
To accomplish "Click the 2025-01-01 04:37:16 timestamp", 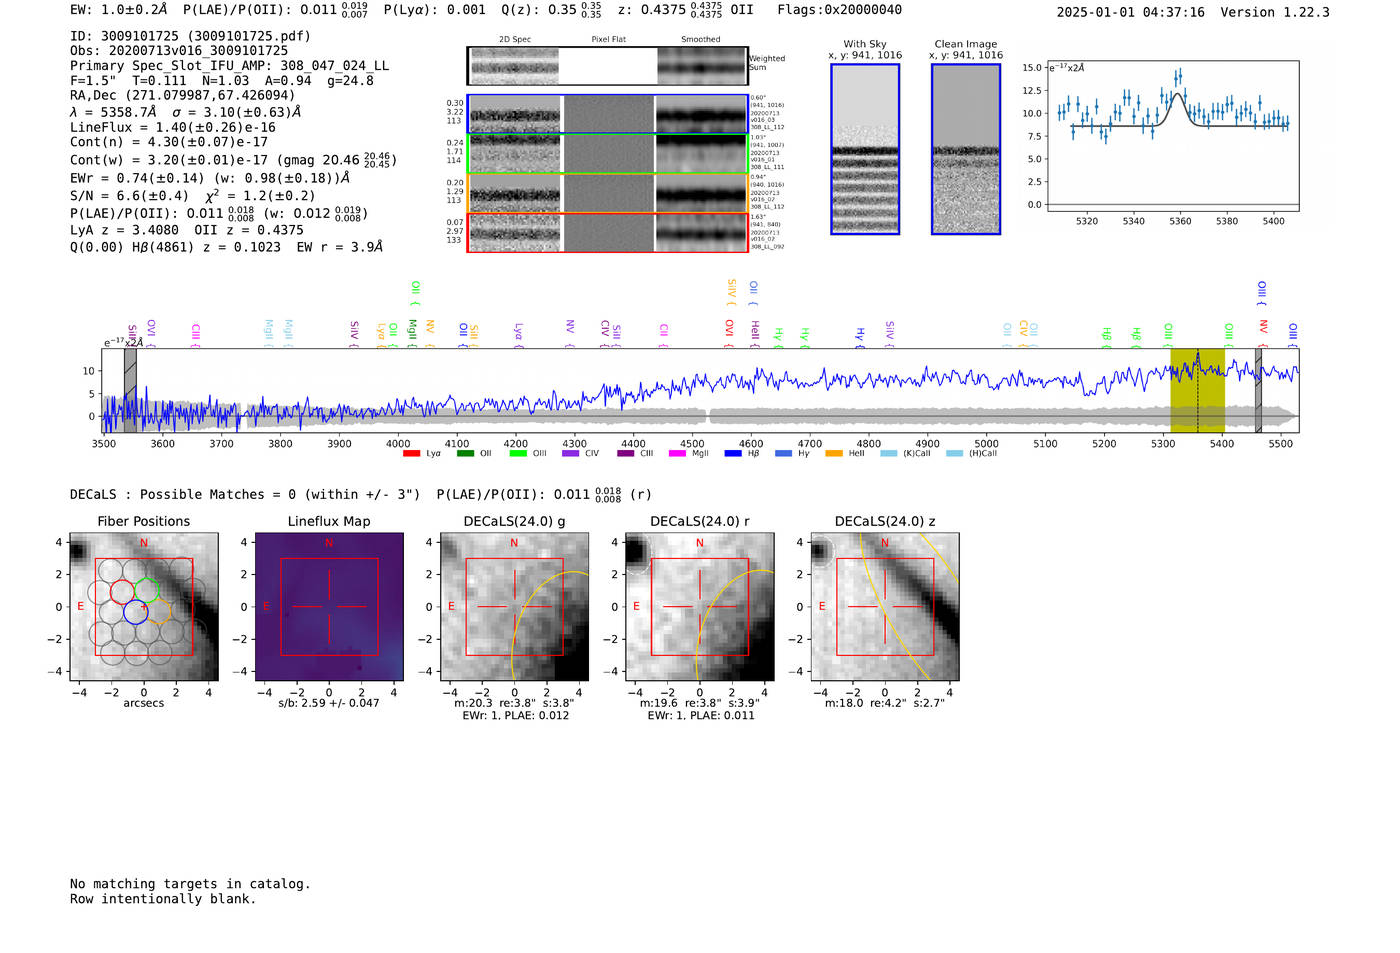I will coord(1130,12).
